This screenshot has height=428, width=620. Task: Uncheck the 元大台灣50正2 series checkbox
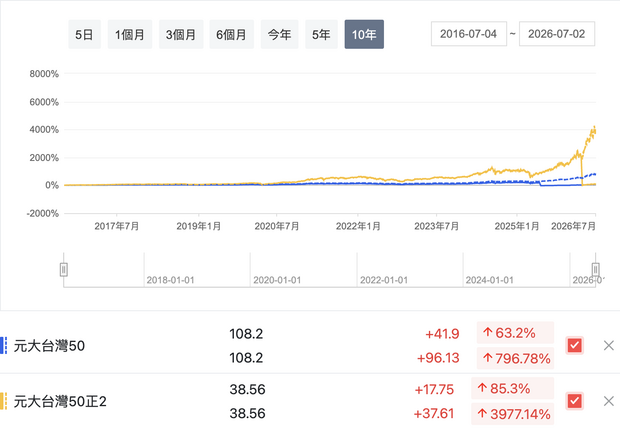[574, 401]
